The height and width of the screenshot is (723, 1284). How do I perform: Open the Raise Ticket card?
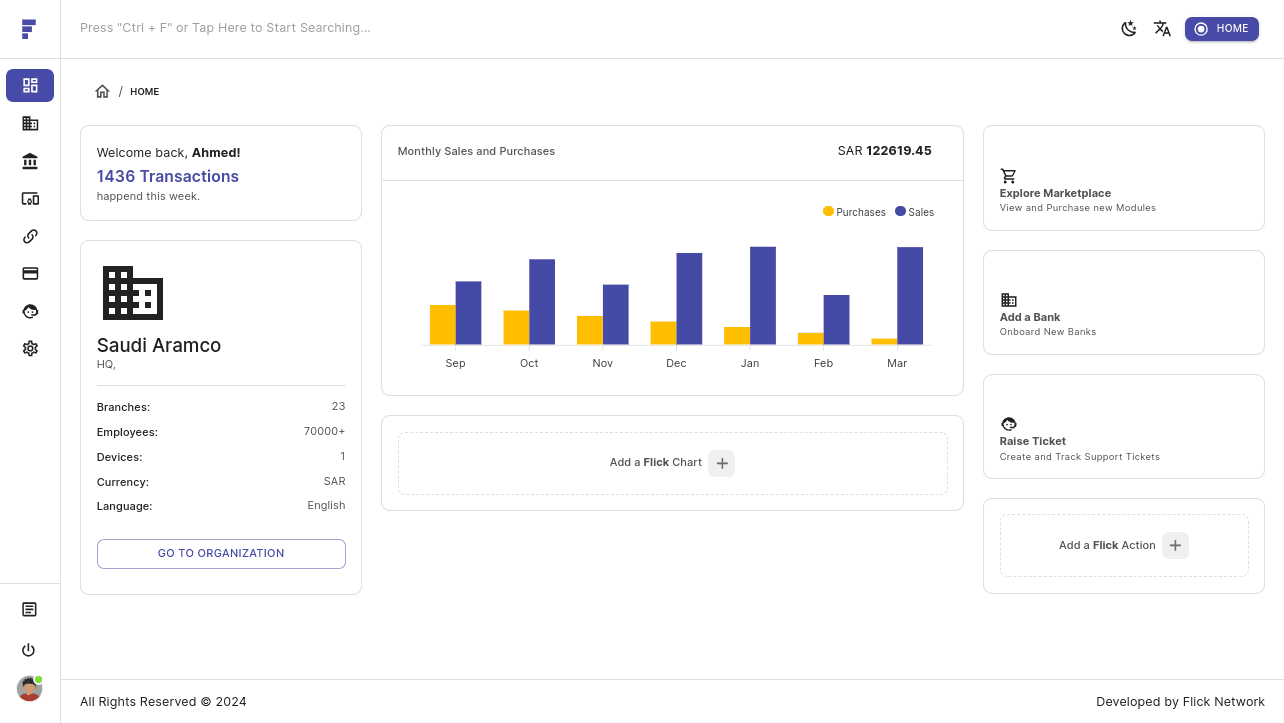[1124, 426]
